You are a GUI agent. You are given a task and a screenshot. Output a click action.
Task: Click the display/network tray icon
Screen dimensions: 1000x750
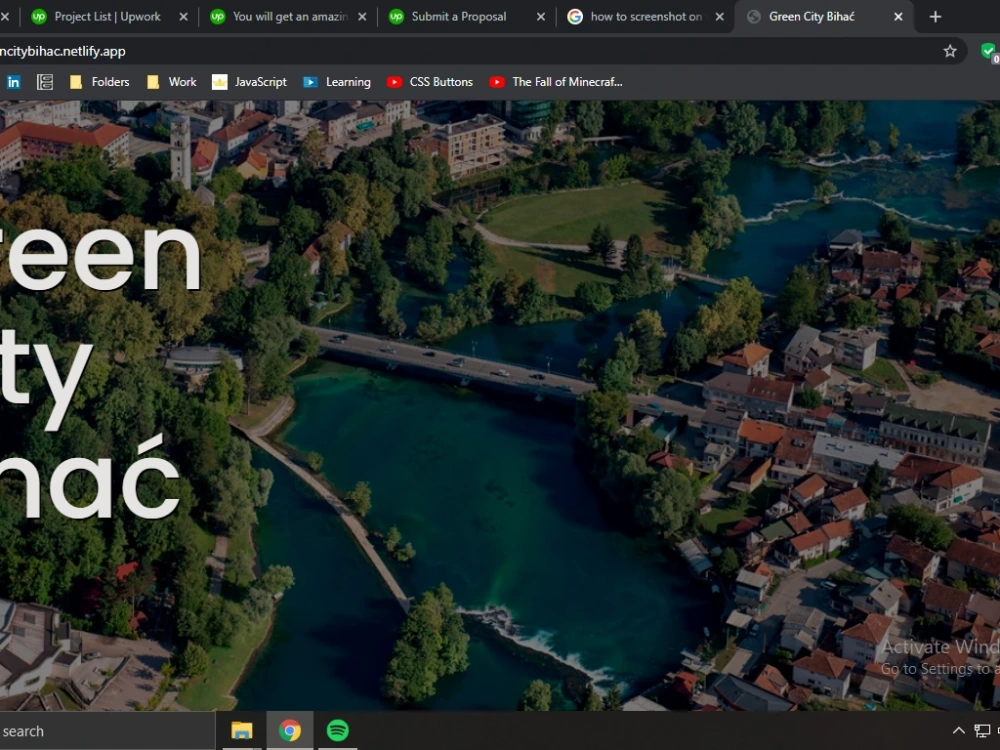[982, 731]
